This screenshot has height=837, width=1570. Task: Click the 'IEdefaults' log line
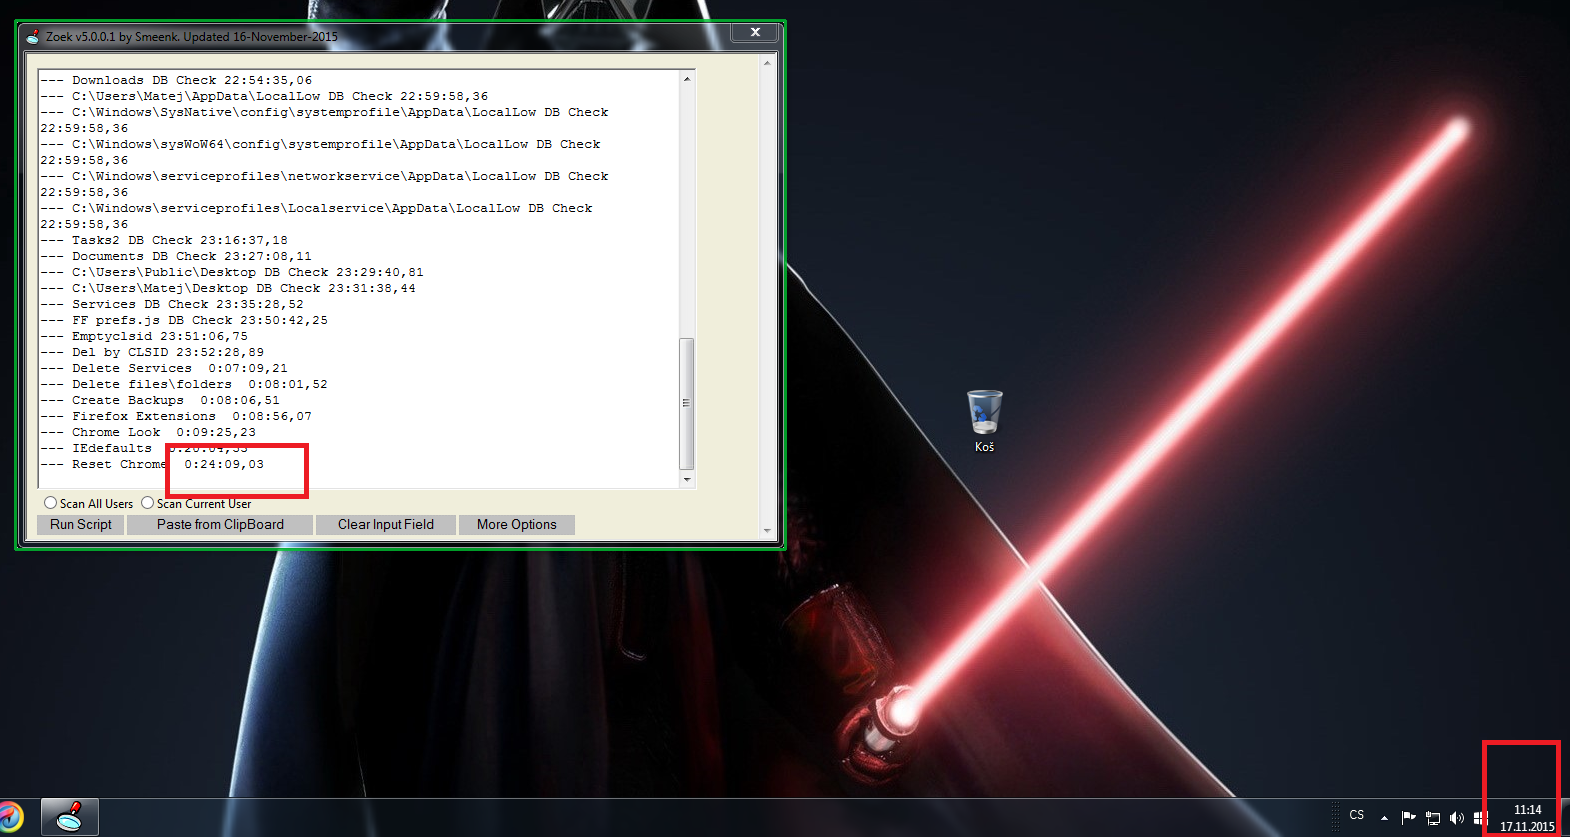144,448
